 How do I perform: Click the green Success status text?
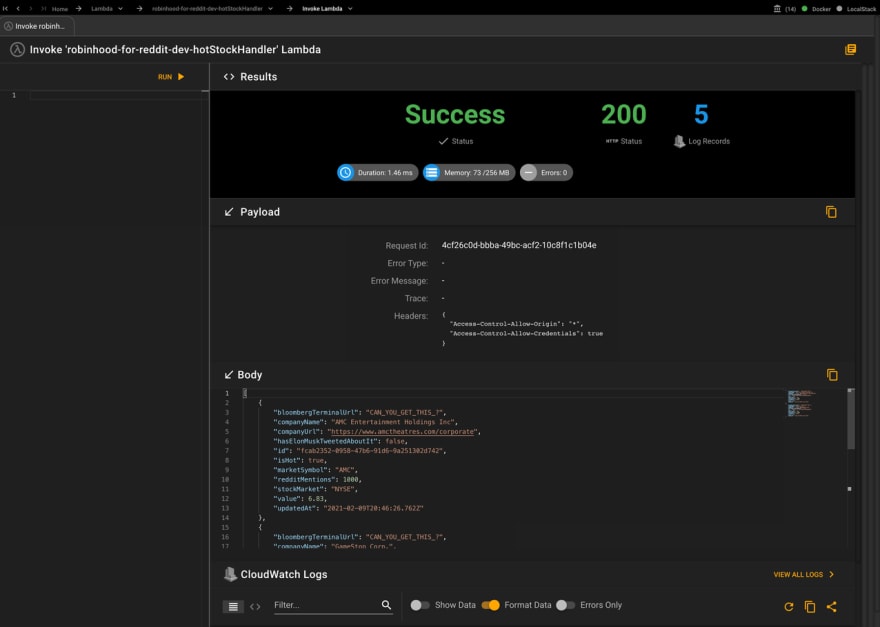click(455, 115)
